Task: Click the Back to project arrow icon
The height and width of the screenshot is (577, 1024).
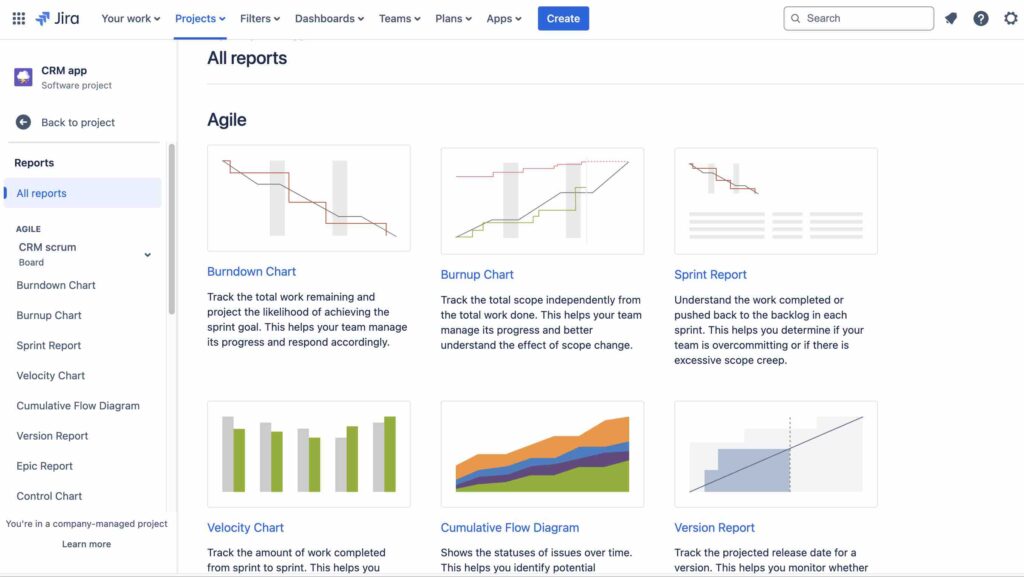Action: pyautogui.click(x=22, y=122)
